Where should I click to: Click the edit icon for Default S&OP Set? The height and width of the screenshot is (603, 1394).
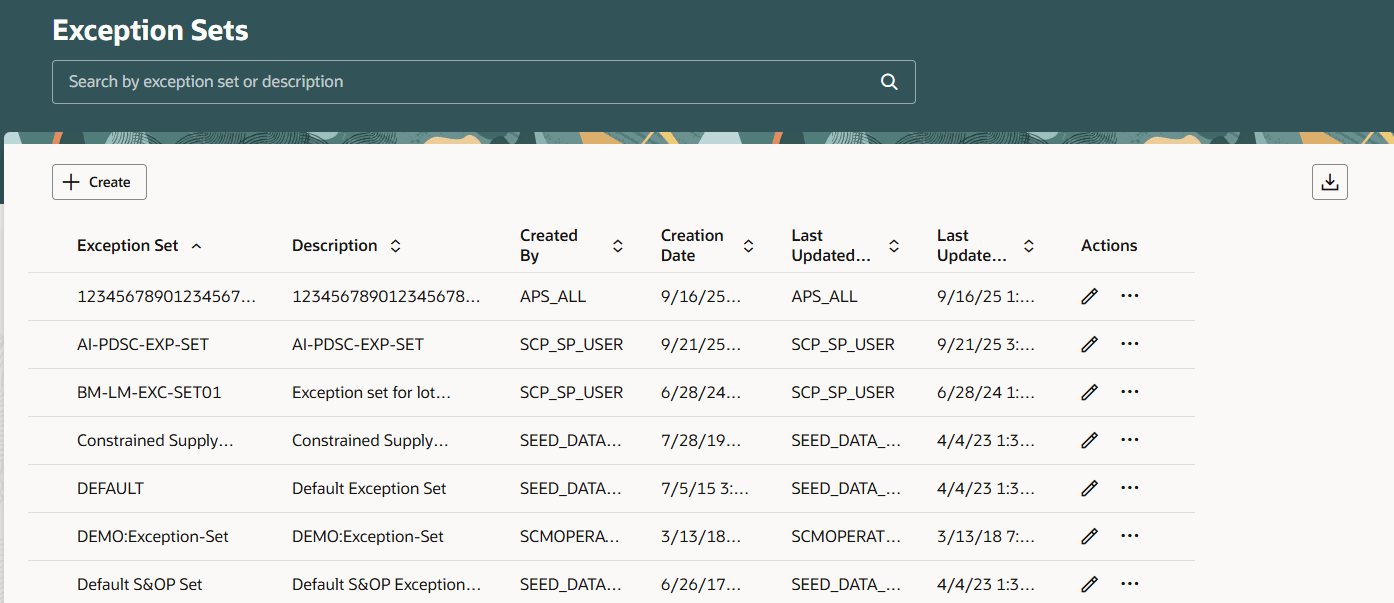(x=1089, y=584)
